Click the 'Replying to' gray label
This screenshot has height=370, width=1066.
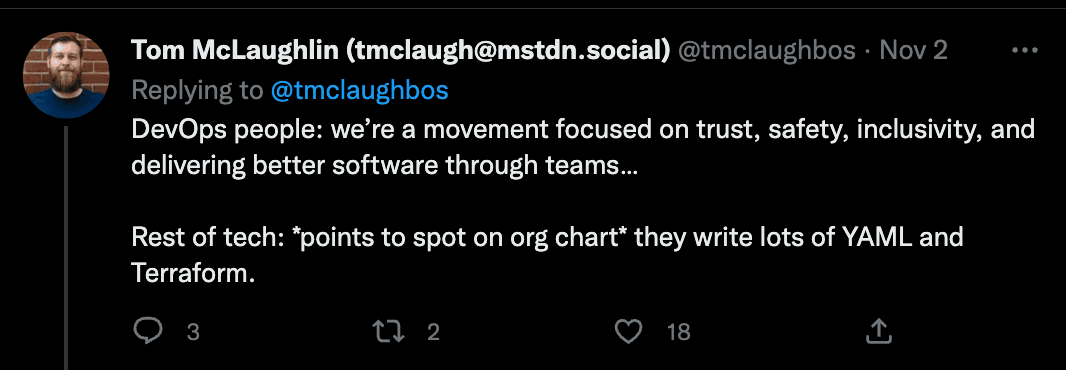pos(197,90)
